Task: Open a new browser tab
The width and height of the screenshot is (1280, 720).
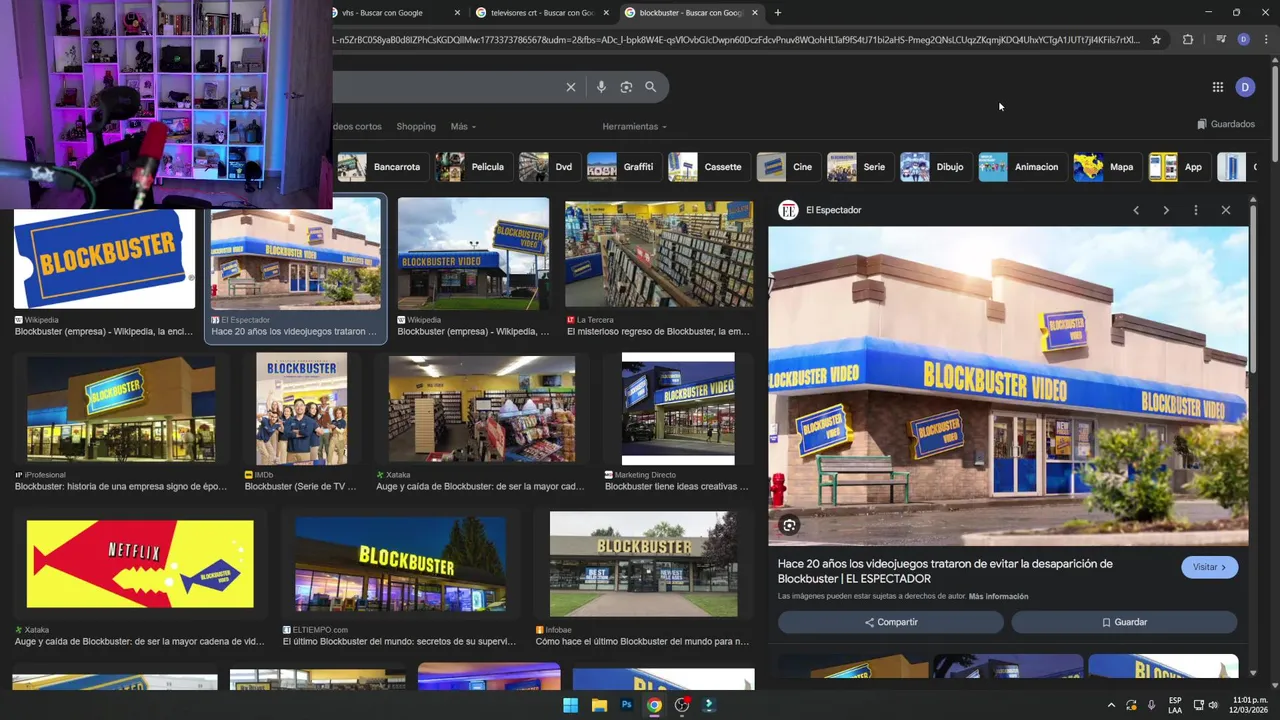Action: pos(778,13)
